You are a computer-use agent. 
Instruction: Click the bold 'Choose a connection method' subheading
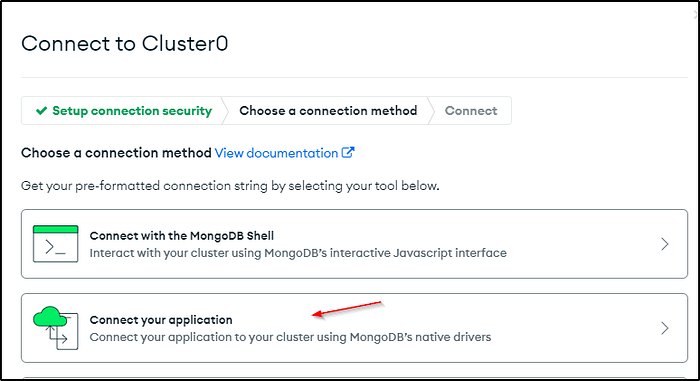point(116,153)
